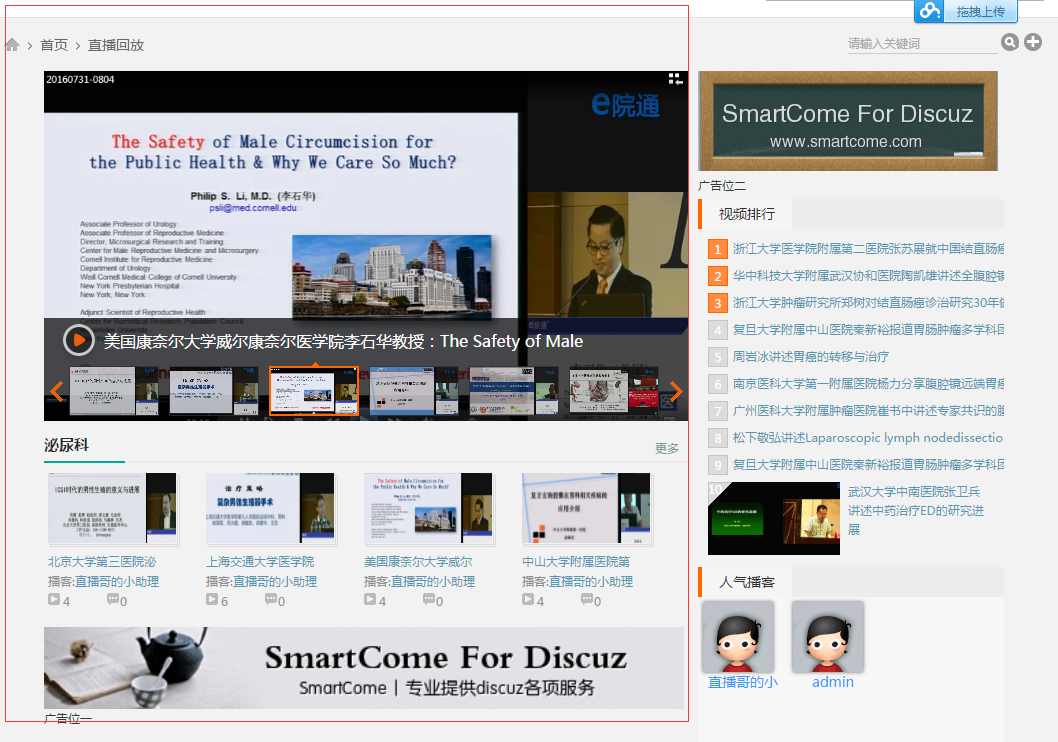Click the SmartCome teapot banner ad
This screenshot has width=1058, height=742.
(364, 668)
